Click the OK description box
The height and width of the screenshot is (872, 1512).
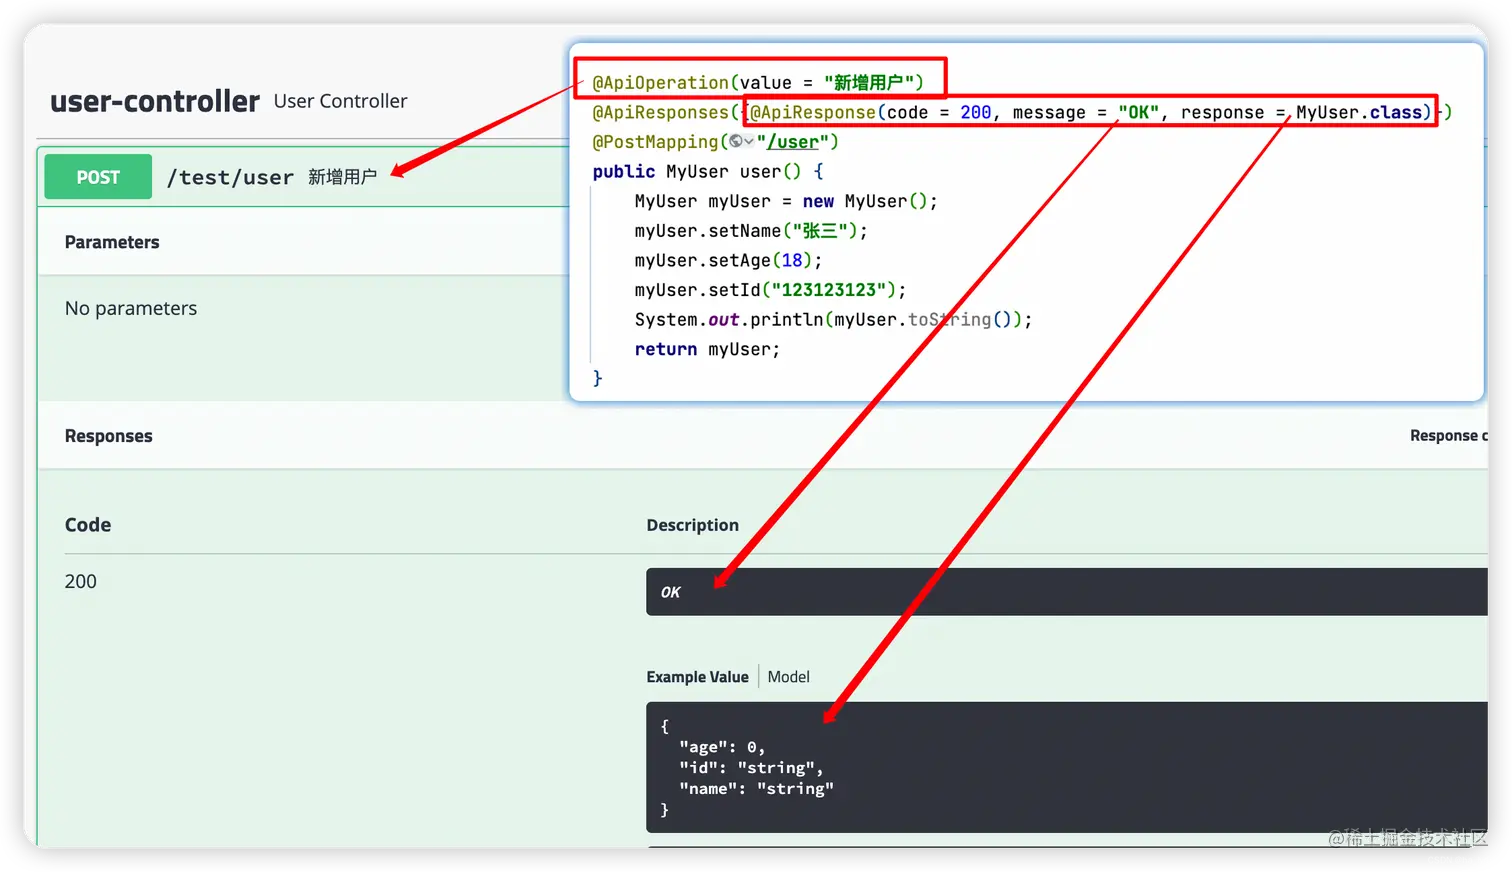click(x=1067, y=592)
